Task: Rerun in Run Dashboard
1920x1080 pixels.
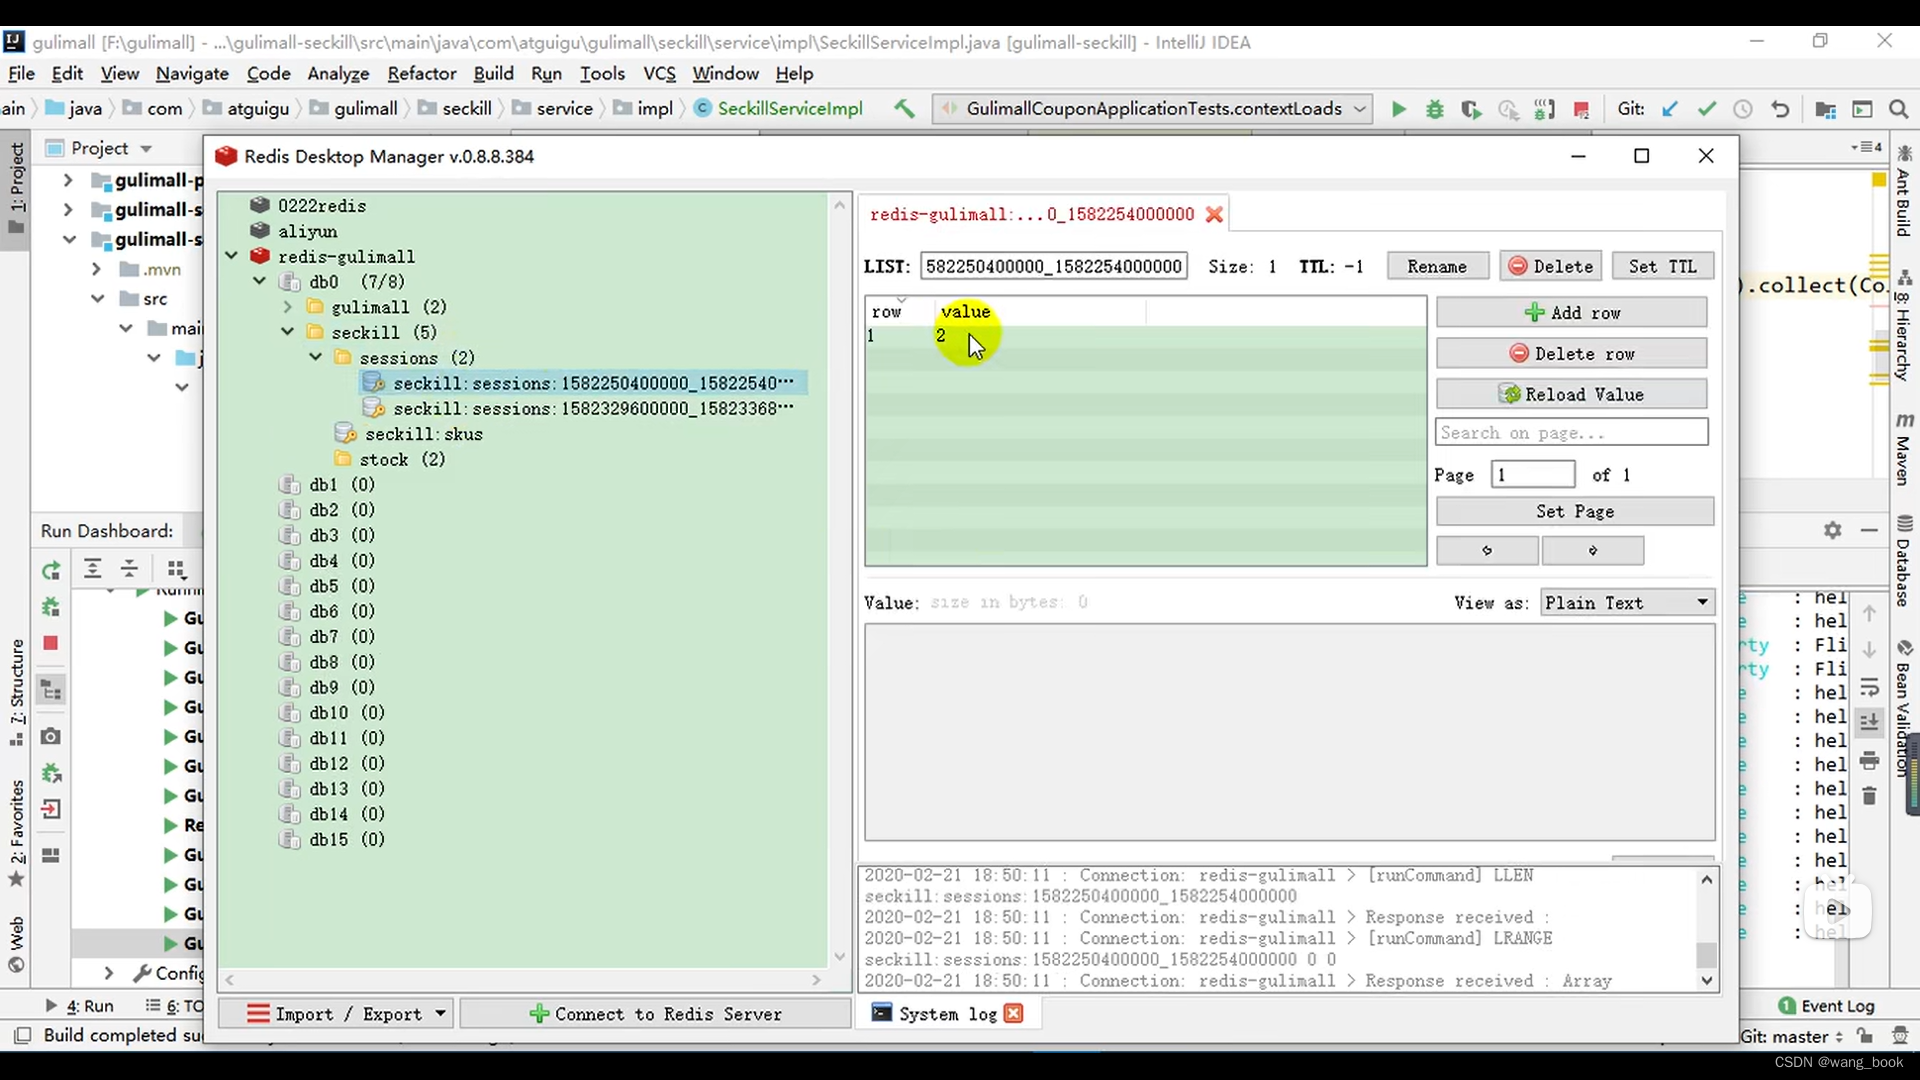Action: click(x=51, y=570)
